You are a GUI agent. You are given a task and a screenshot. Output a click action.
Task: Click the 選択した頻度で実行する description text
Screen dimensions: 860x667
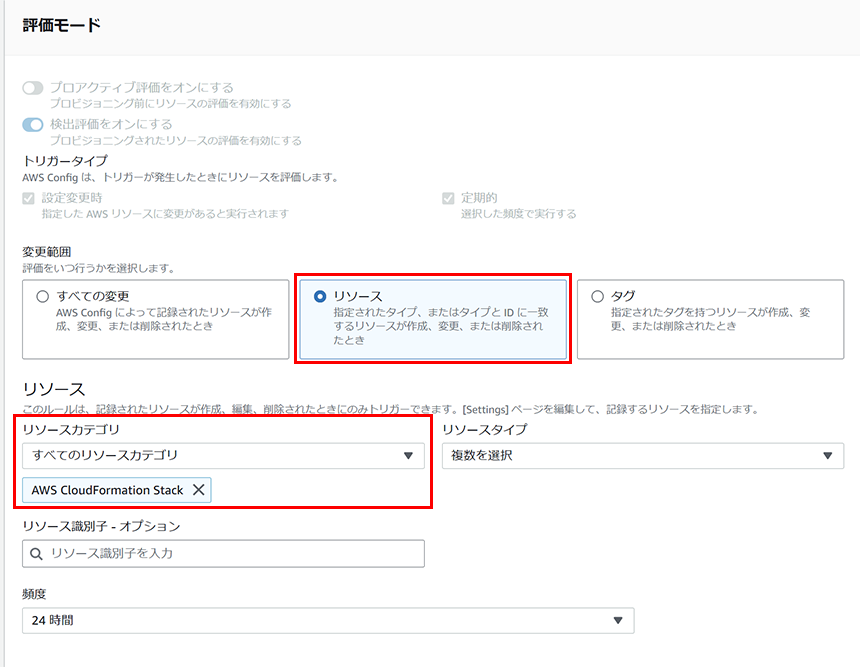coord(518,214)
